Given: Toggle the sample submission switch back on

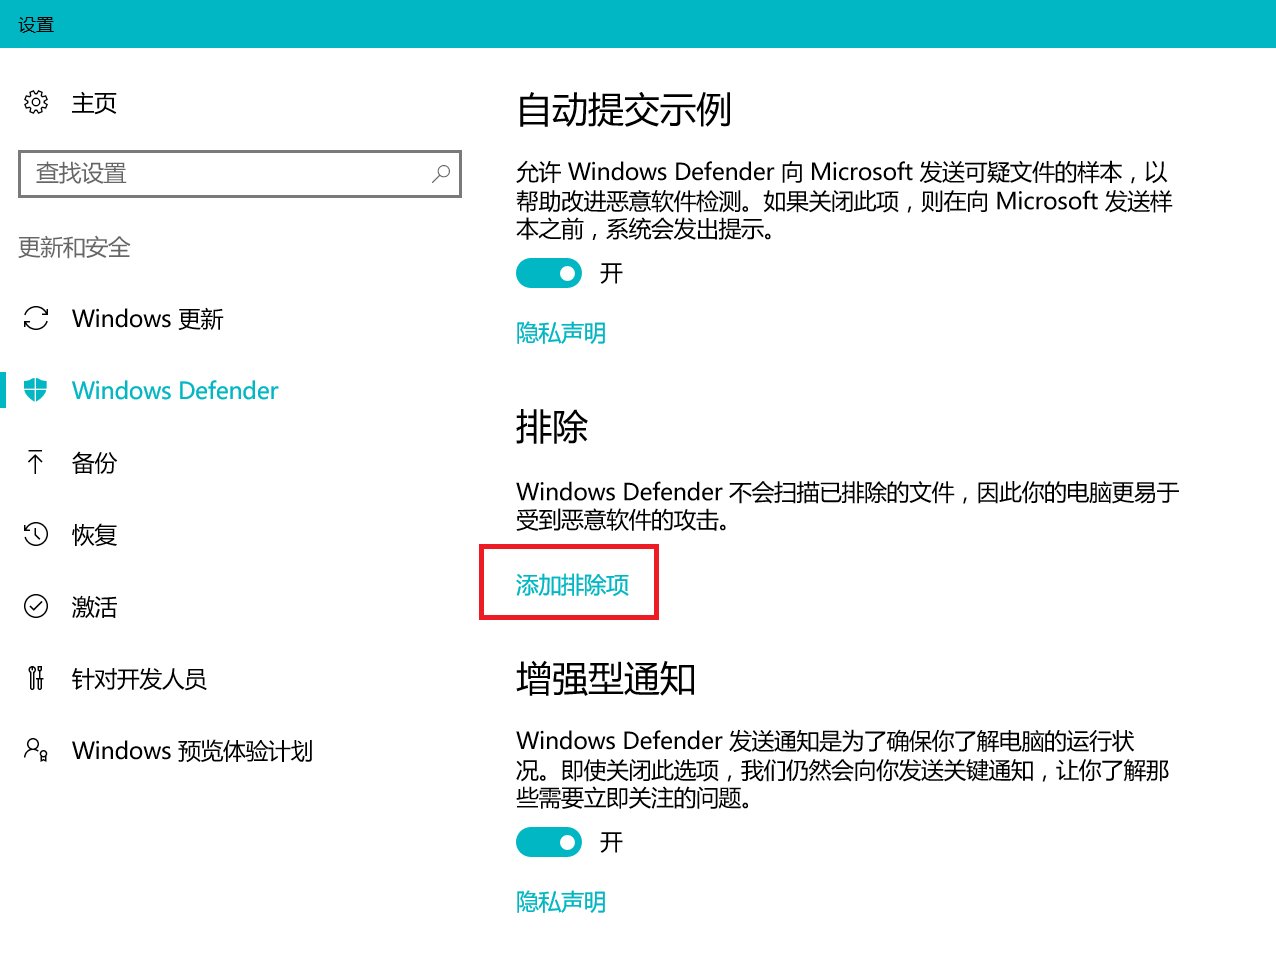Looking at the screenshot, I should 548,272.
